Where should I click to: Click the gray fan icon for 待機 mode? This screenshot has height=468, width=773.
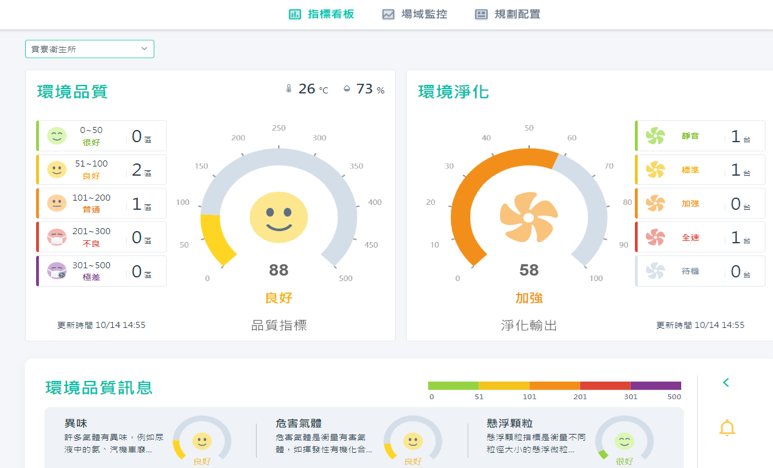pyautogui.click(x=655, y=271)
